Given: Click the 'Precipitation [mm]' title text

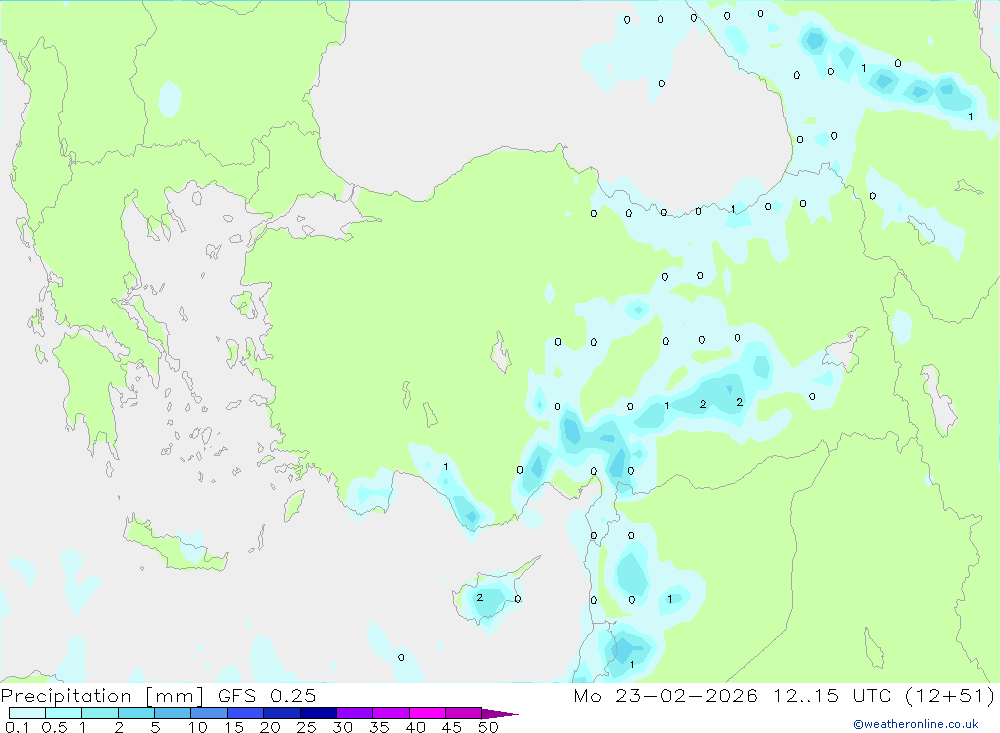Looking at the screenshot, I should (x=102, y=696).
